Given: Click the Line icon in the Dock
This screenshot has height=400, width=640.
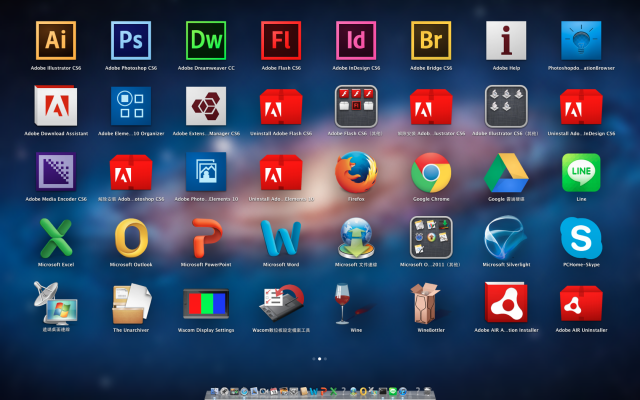Looking at the screenshot, I should [x=393, y=391].
